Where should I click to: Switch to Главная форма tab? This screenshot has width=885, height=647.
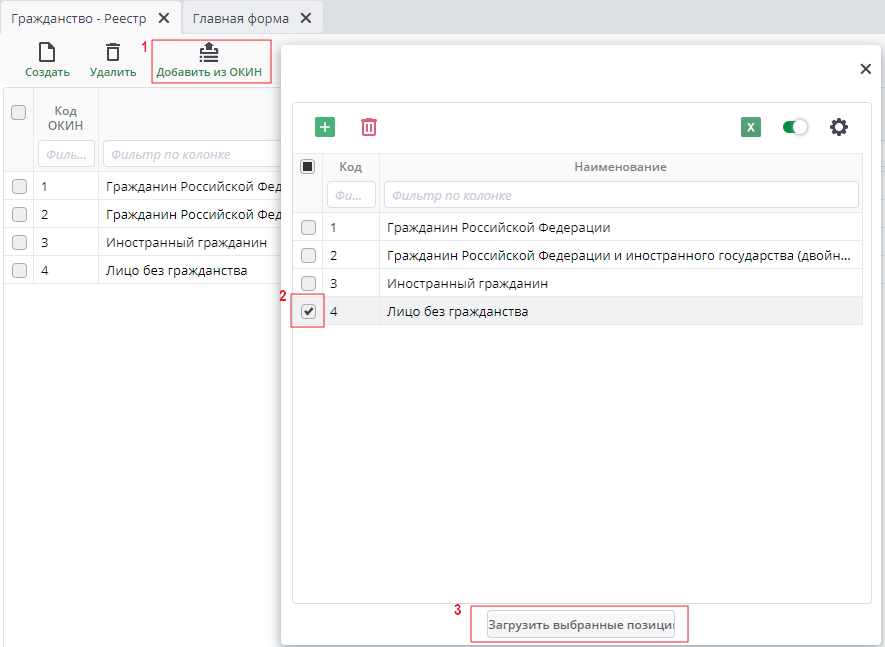click(x=241, y=18)
